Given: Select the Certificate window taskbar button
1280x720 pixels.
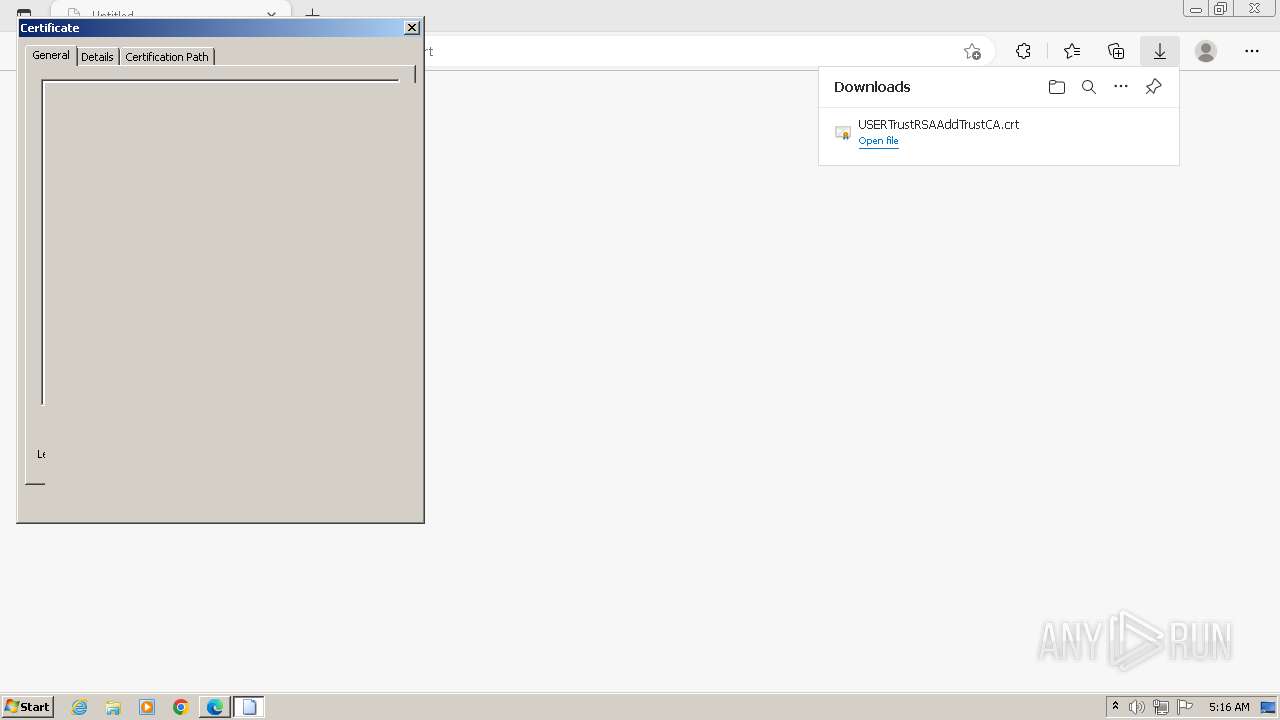Looking at the screenshot, I should 249,707.
